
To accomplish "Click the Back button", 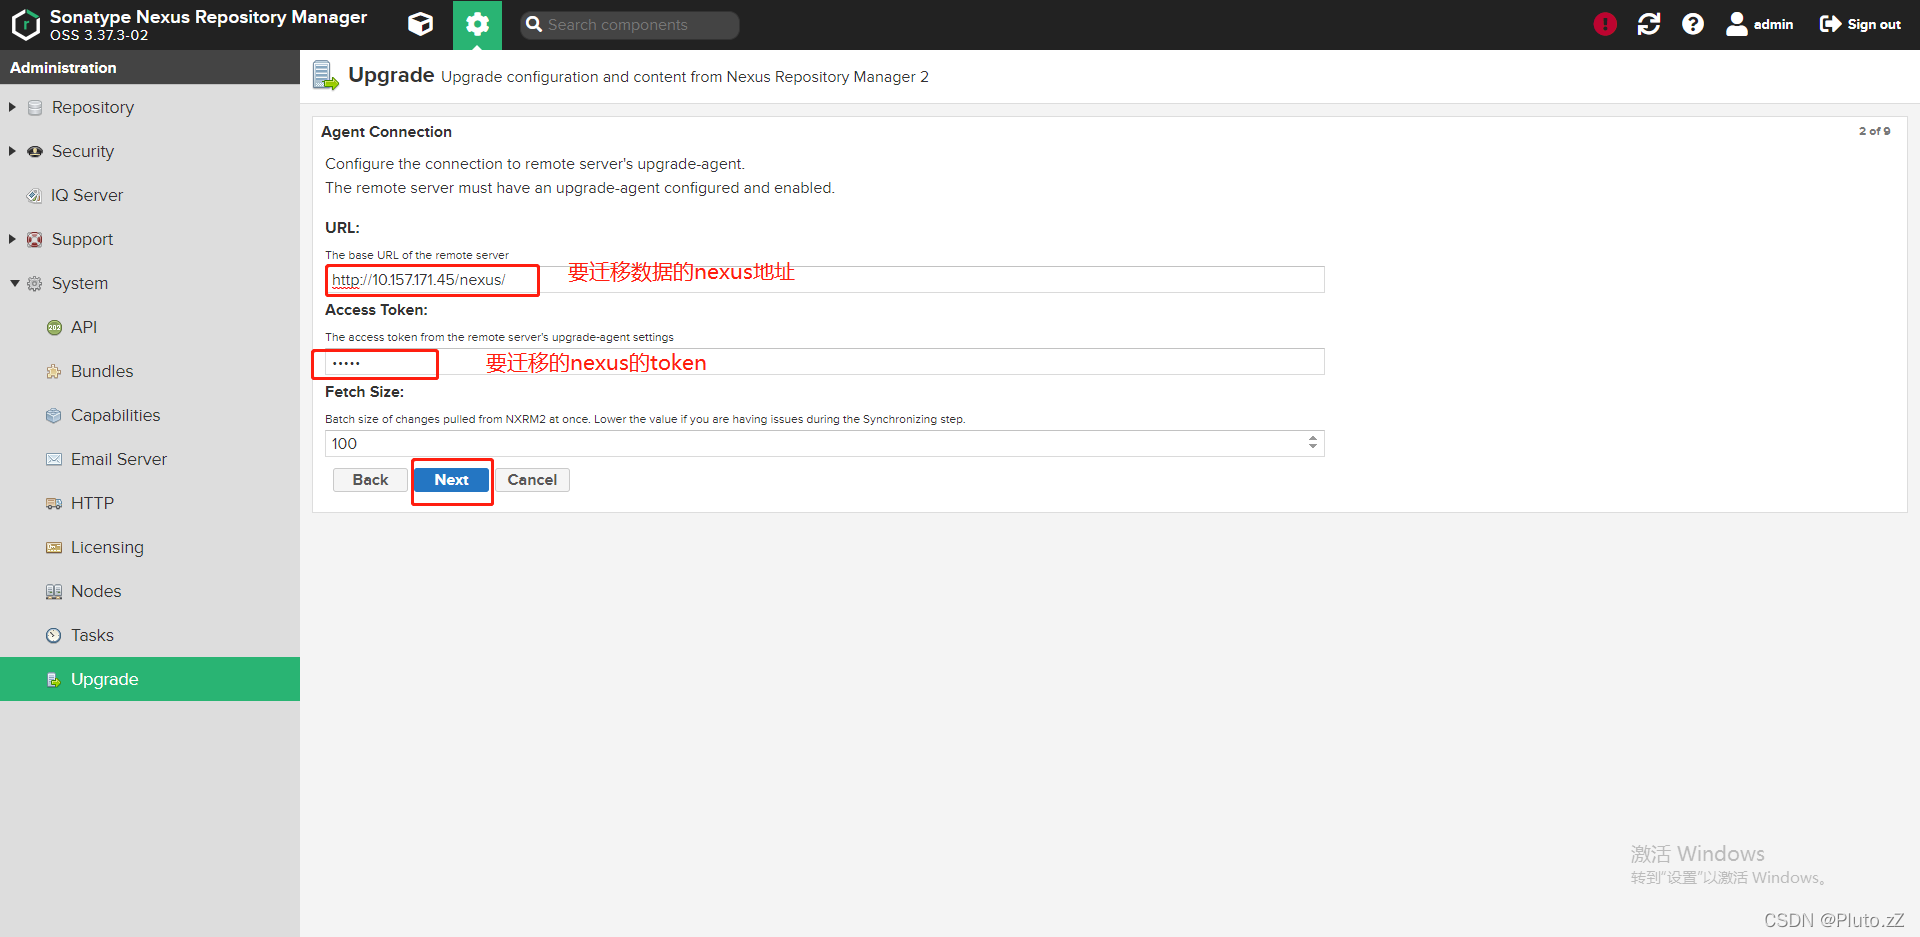I will pyautogui.click(x=370, y=480).
